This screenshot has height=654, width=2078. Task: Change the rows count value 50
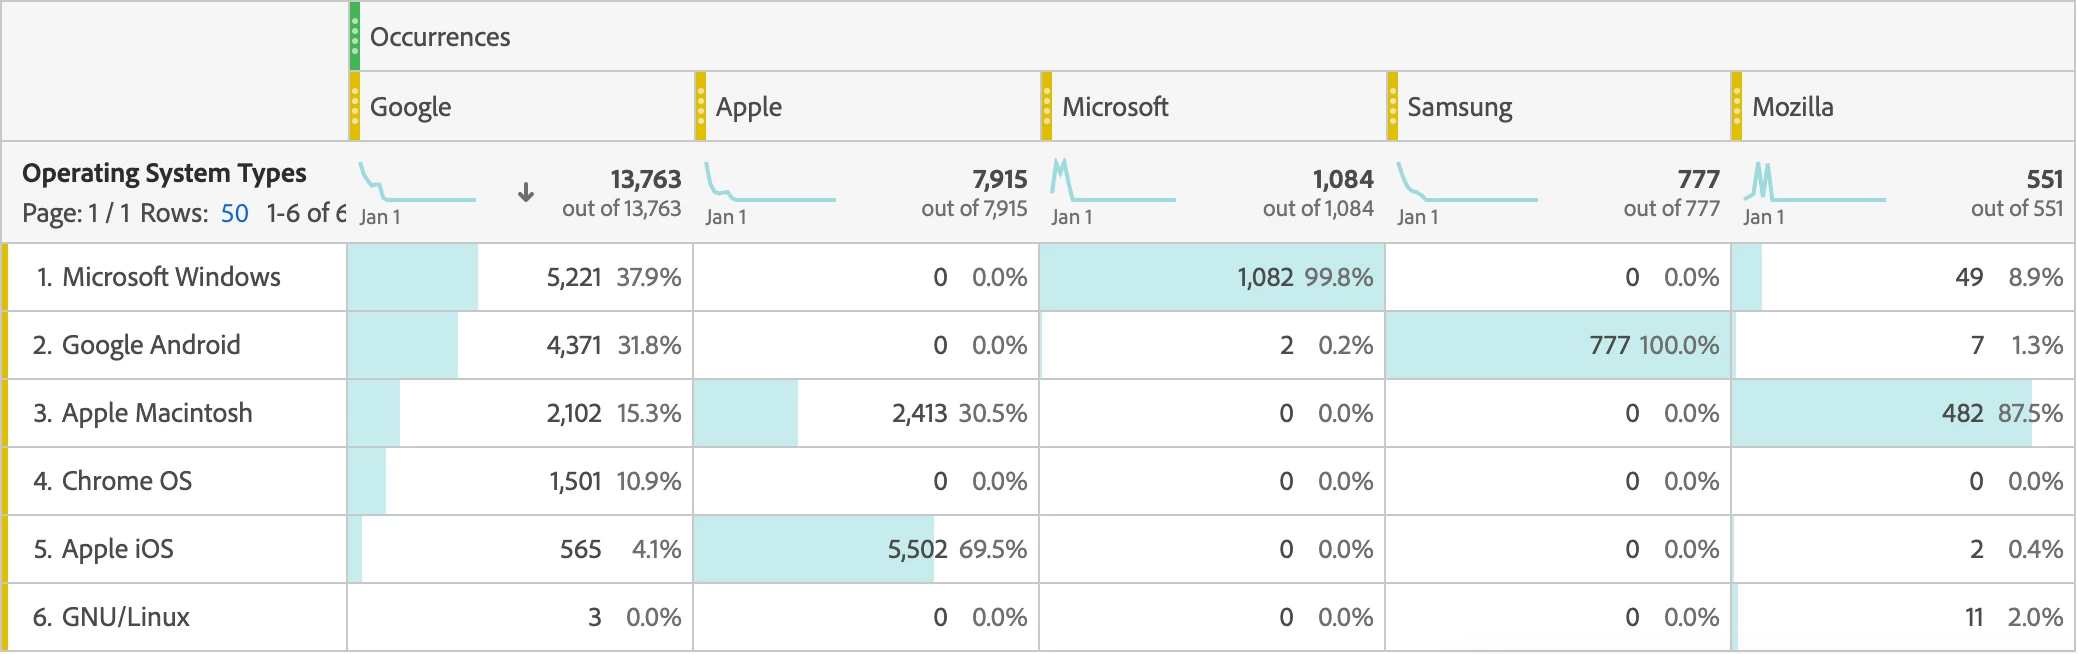(x=235, y=213)
